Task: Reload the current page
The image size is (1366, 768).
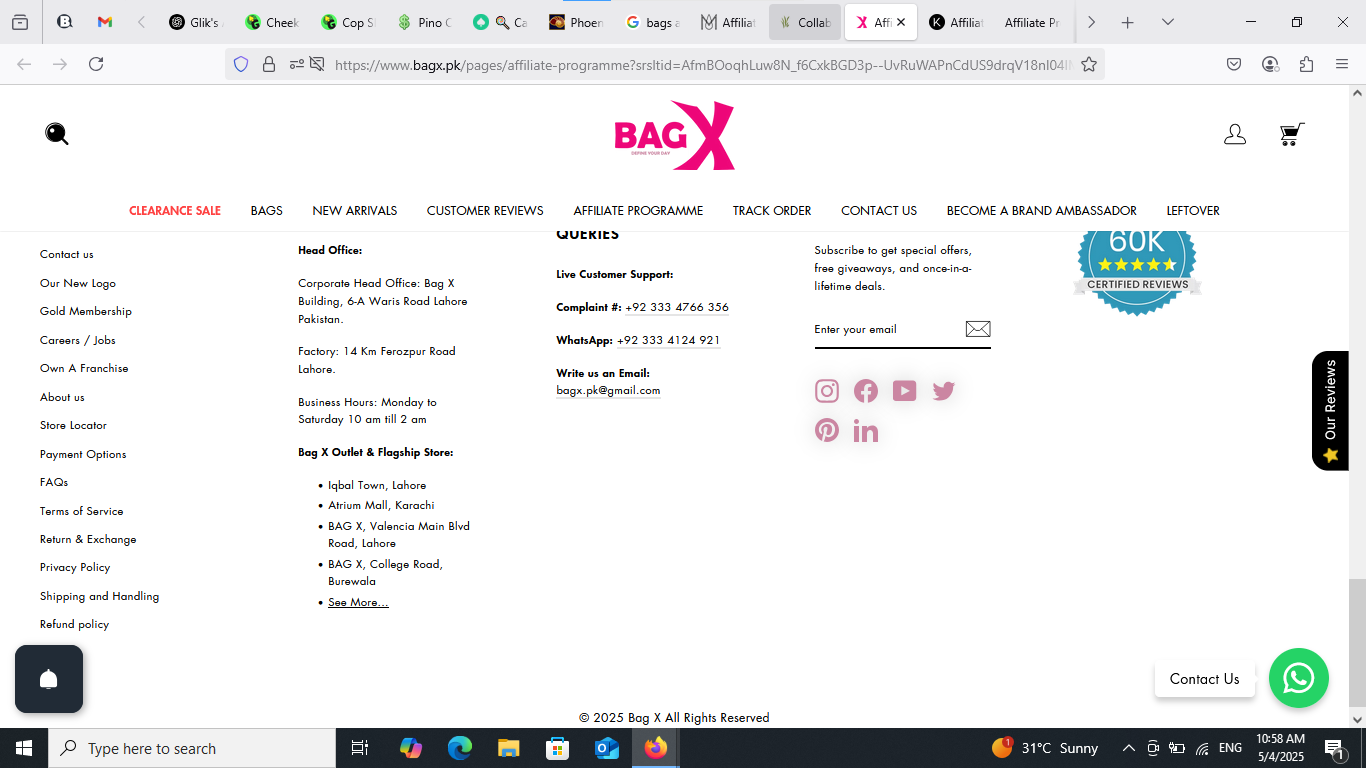Action: pyautogui.click(x=96, y=64)
